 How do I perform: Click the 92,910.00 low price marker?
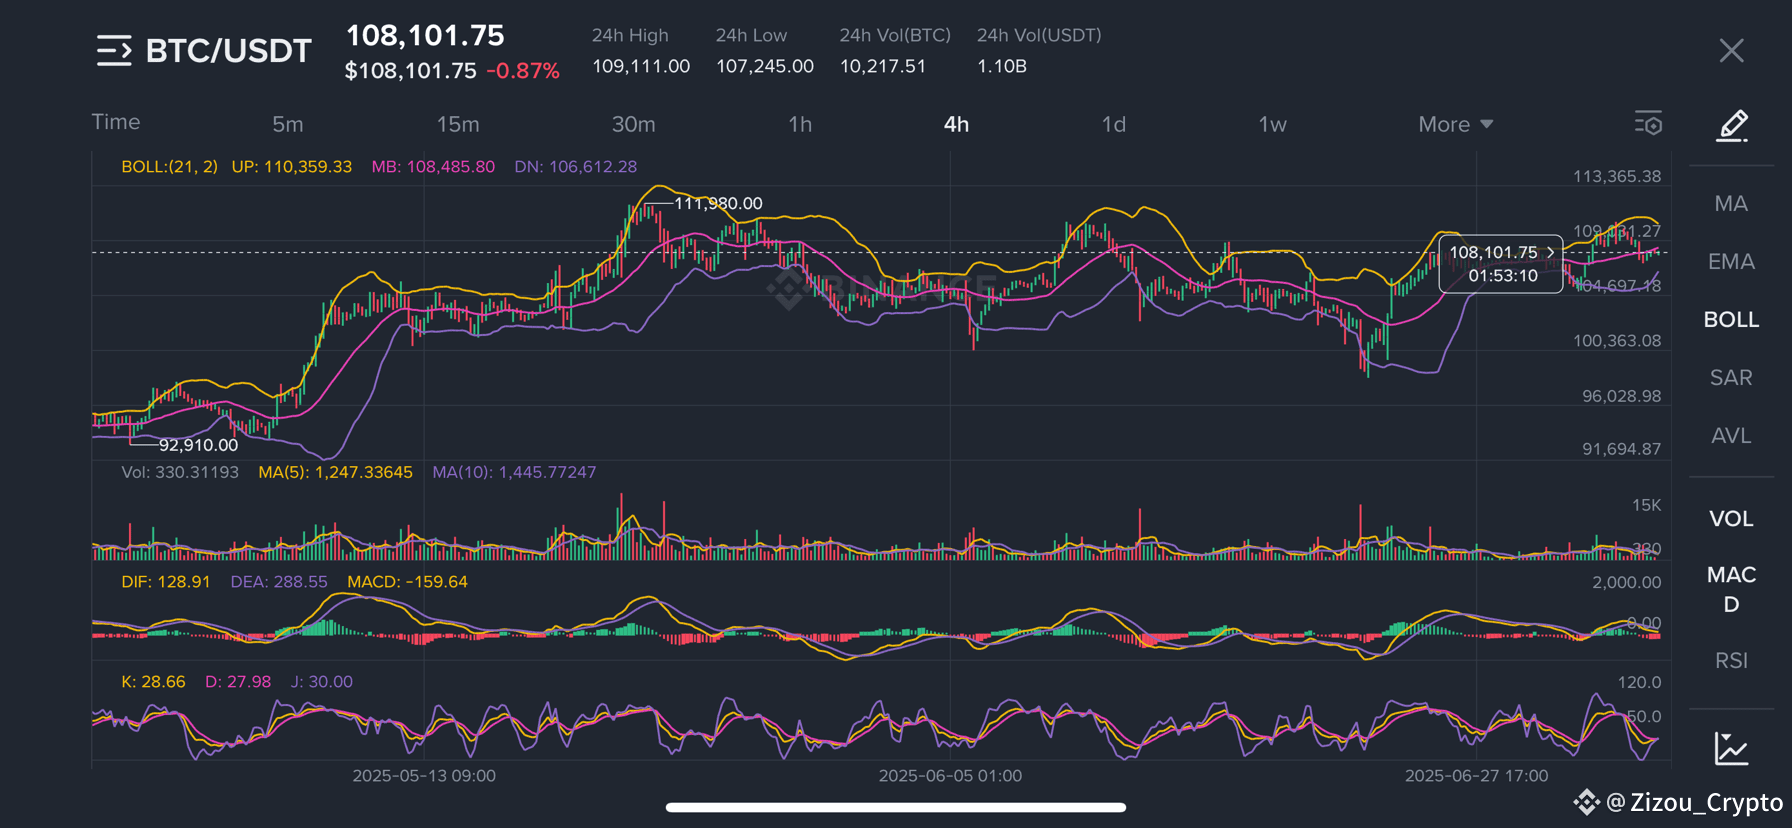(x=198, y=445)
